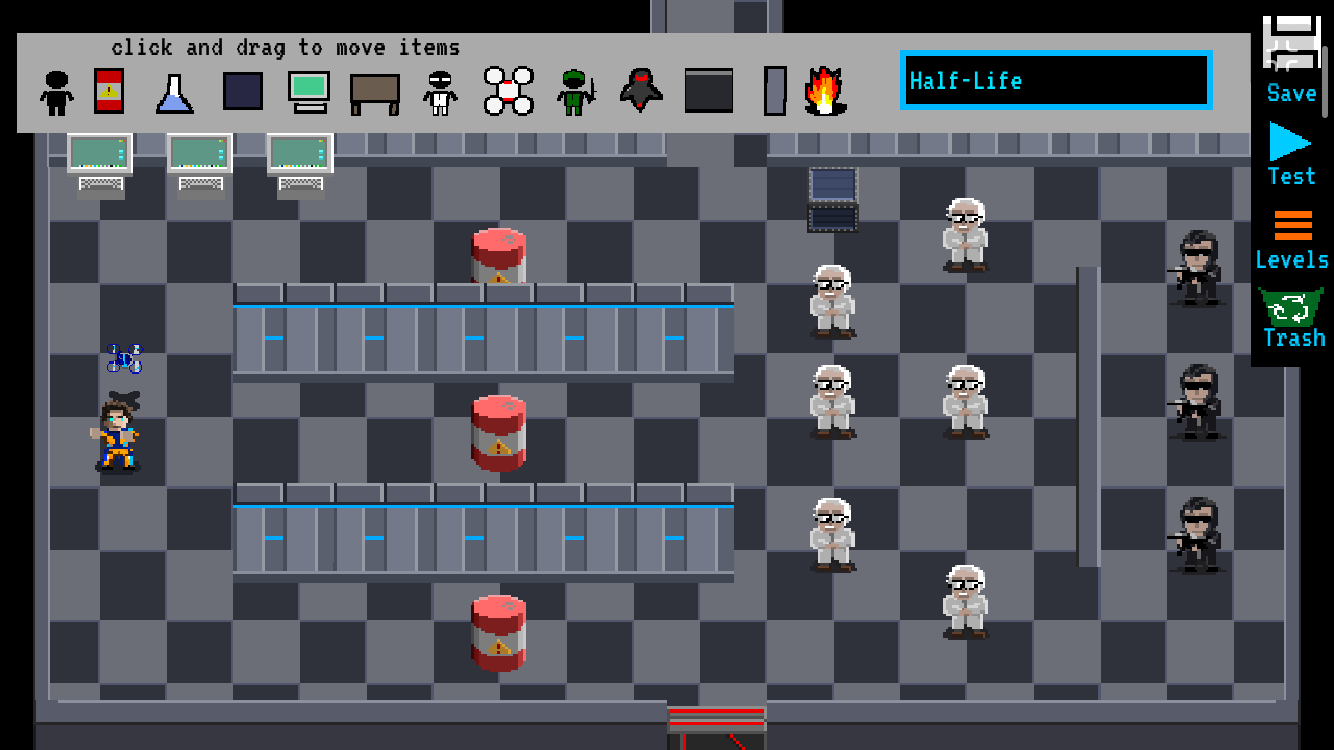Select the white scientist palette item
The height and width of the screenshot is (750, 1334).
click(x=440, y=92)
